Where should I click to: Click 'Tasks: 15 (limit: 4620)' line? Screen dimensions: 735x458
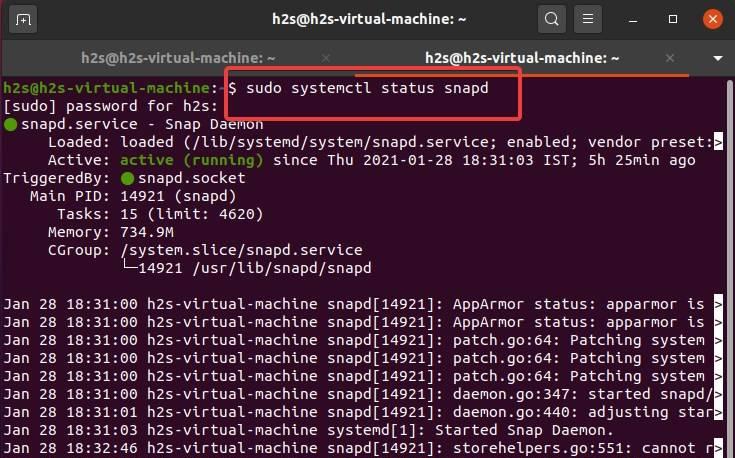160,214
